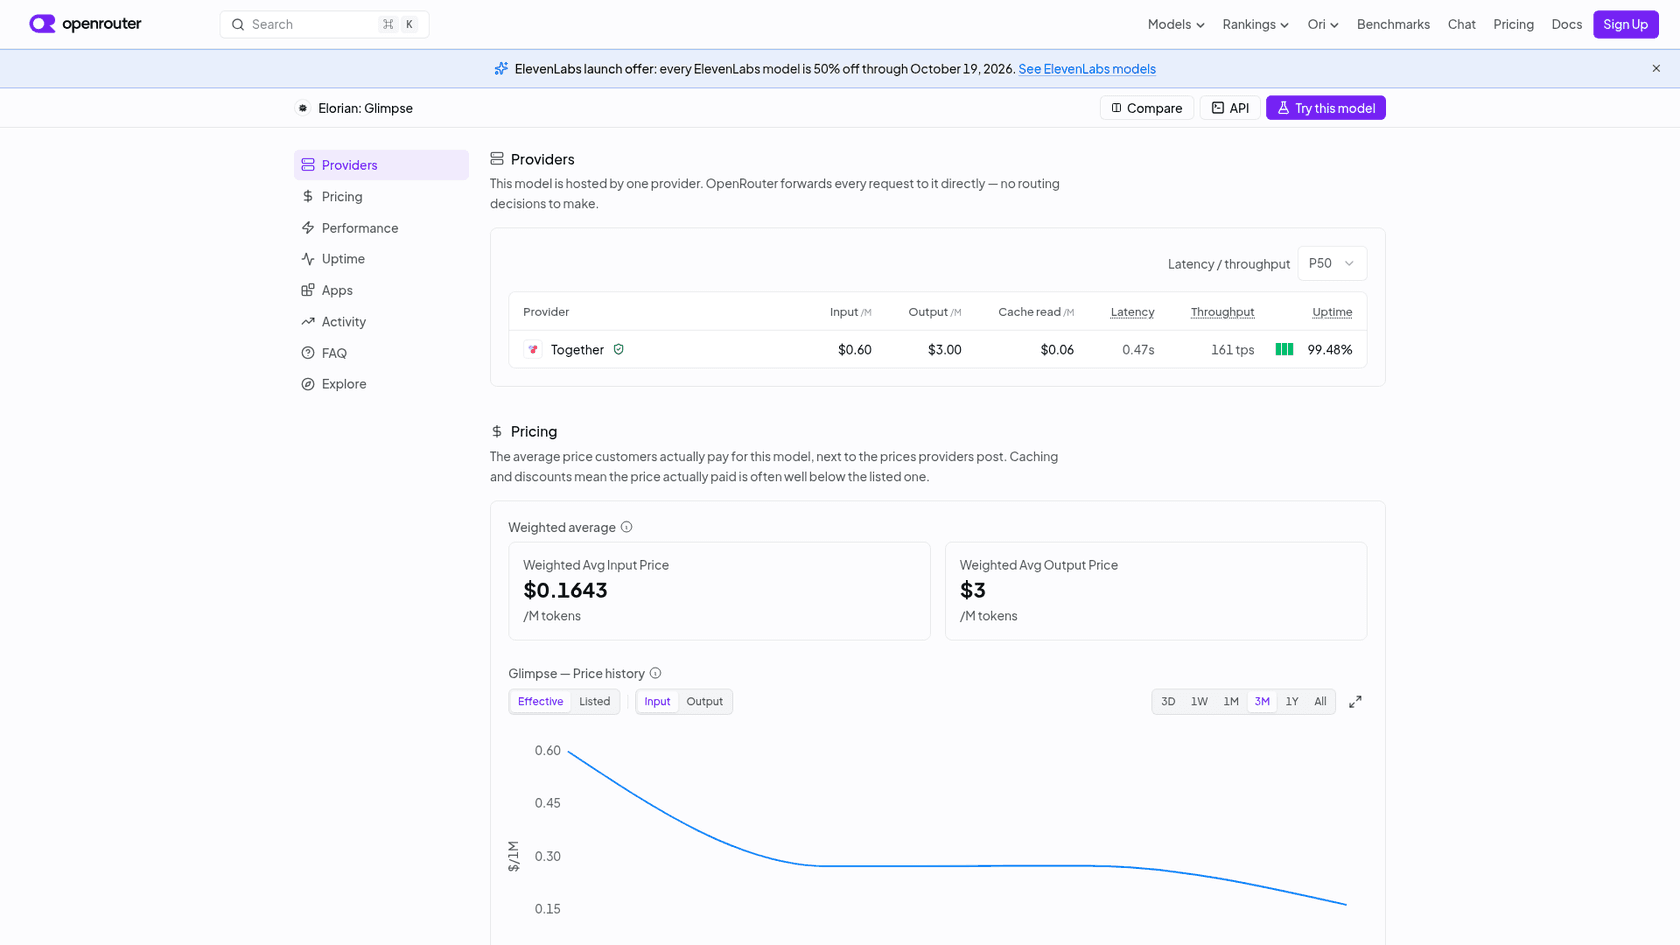Click the OpenRouter logo icon
The height and width of the screenshot is (945, 1680).
42,24
